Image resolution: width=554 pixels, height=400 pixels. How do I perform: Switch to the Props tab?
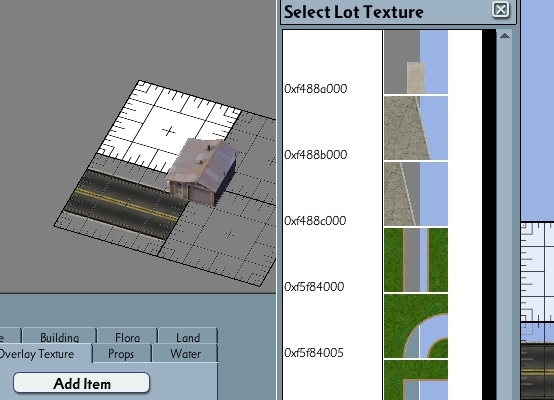121,353
